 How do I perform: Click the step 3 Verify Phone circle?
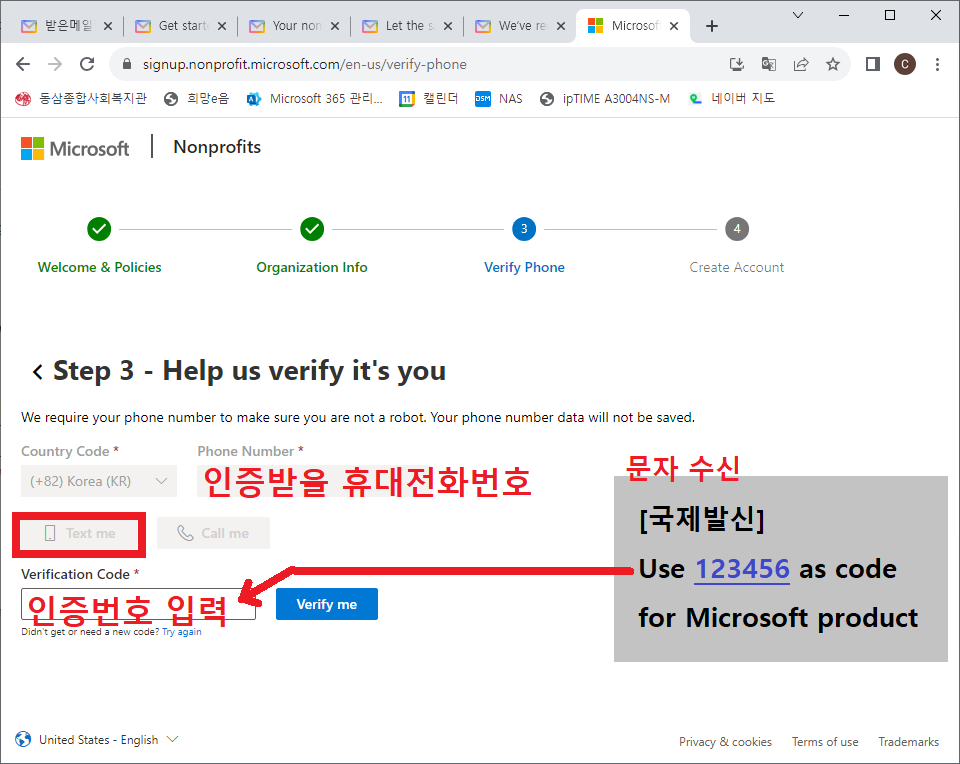(524, 229)
